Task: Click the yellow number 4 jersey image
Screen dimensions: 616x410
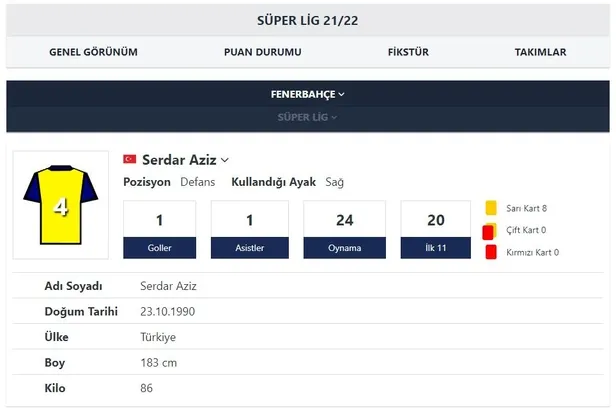Action: point(60,205)
